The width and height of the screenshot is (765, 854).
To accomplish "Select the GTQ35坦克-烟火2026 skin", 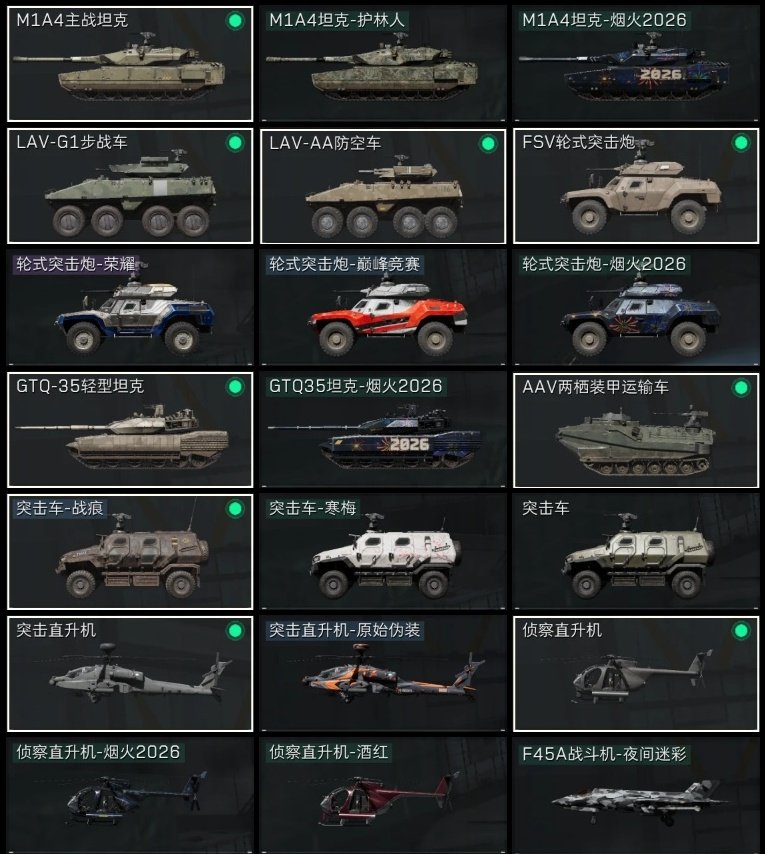I will click(x=383, y=430).
